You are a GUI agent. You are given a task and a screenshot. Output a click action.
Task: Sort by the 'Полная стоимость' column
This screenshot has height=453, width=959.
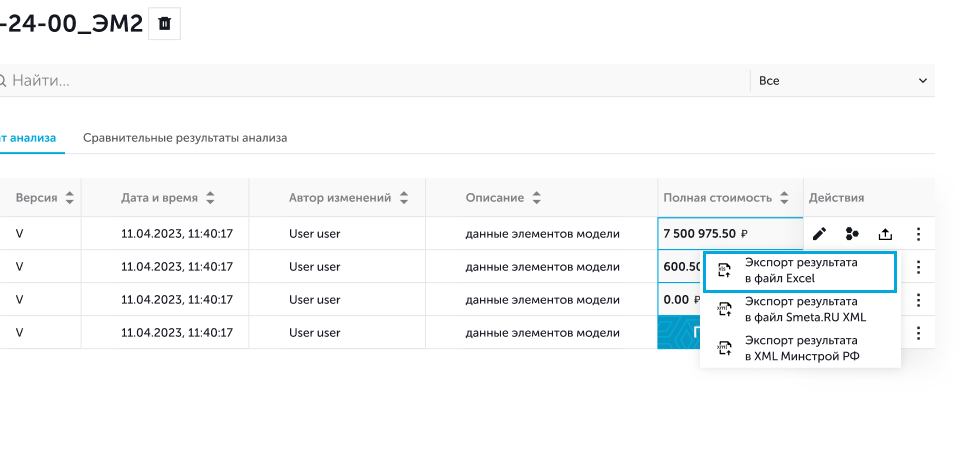786,198
